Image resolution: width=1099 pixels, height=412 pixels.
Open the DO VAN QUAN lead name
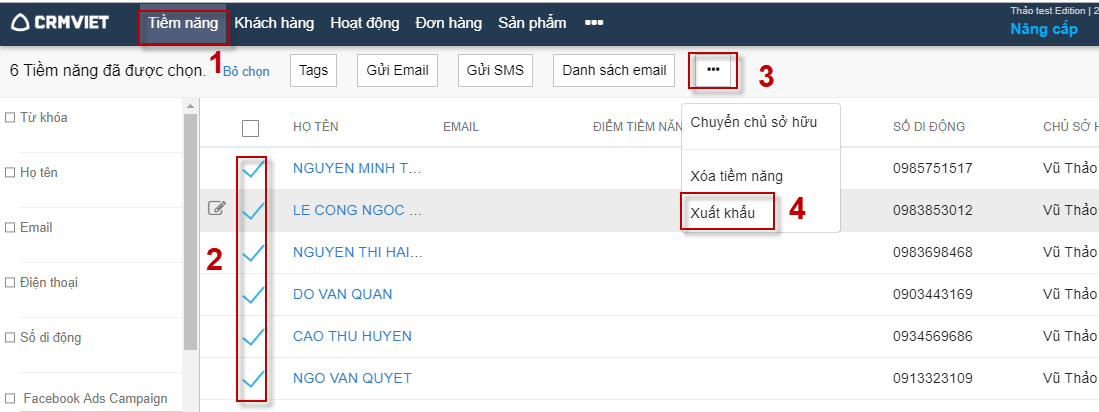(342, 294)
